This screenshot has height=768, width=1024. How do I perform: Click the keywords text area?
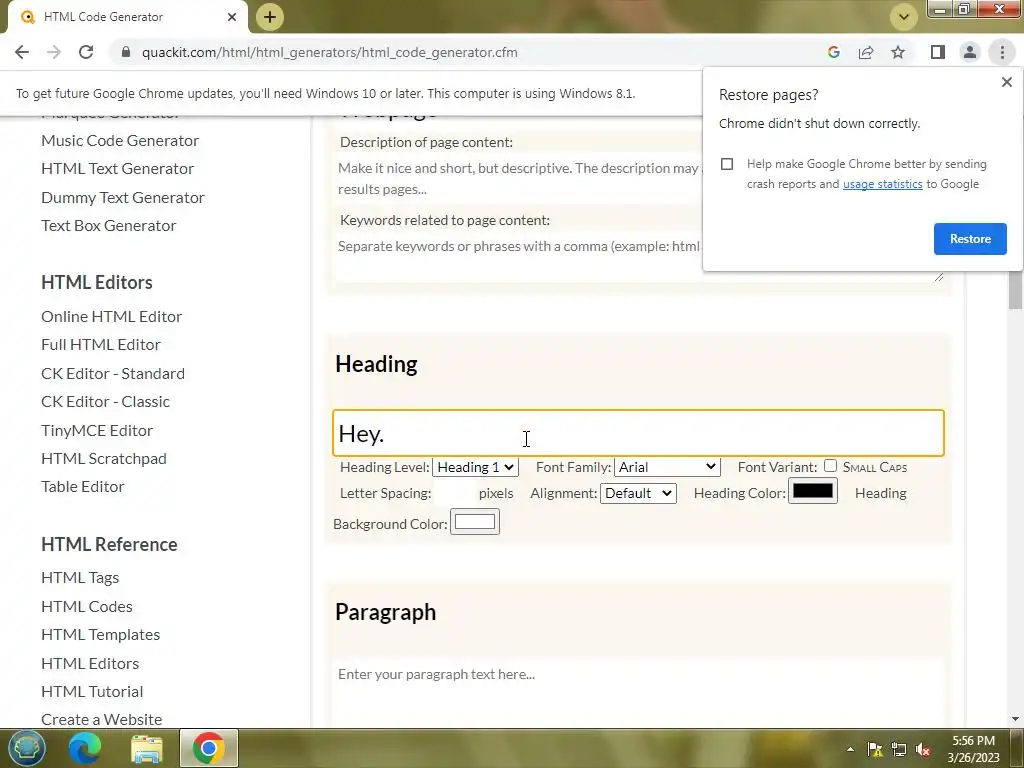(x=638, y=259)
